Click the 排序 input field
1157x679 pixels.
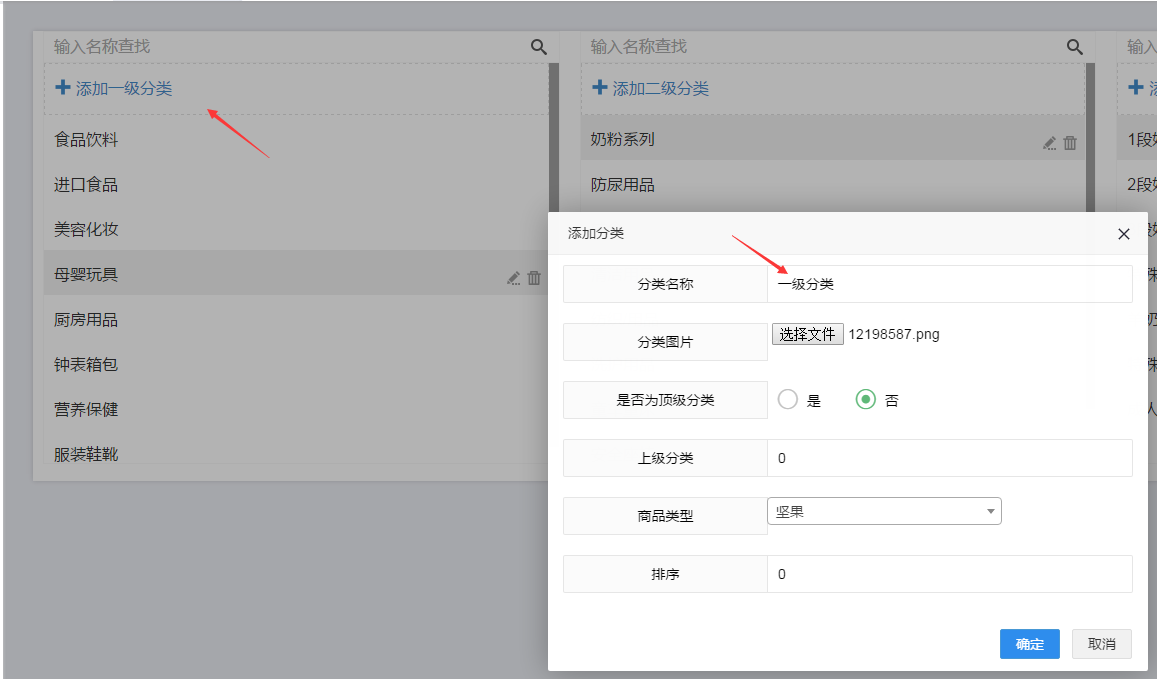[950, 574]
